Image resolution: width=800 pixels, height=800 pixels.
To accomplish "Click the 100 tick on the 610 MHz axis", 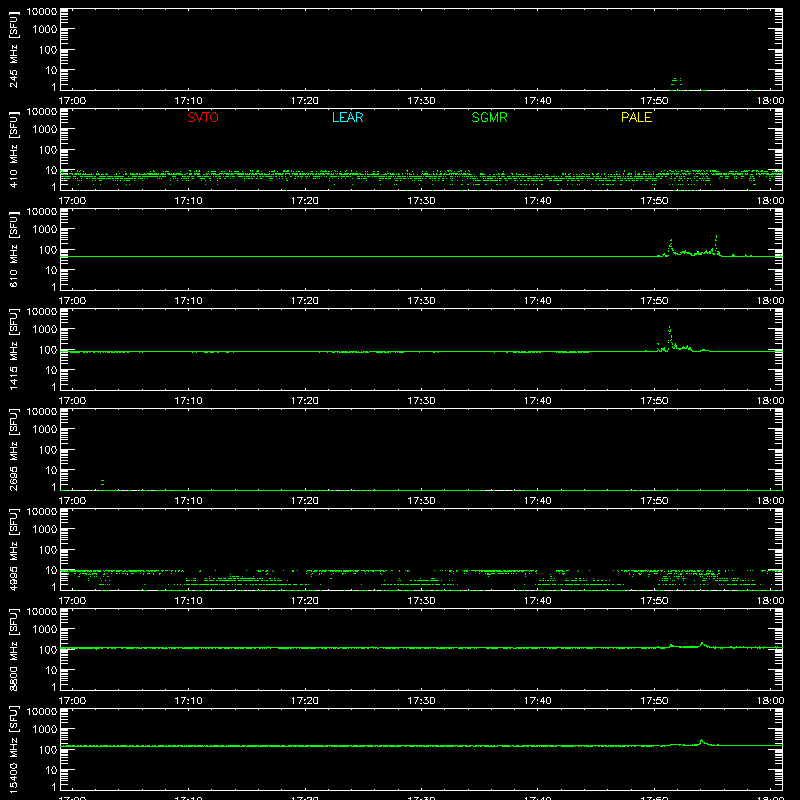I will (48, 250).
